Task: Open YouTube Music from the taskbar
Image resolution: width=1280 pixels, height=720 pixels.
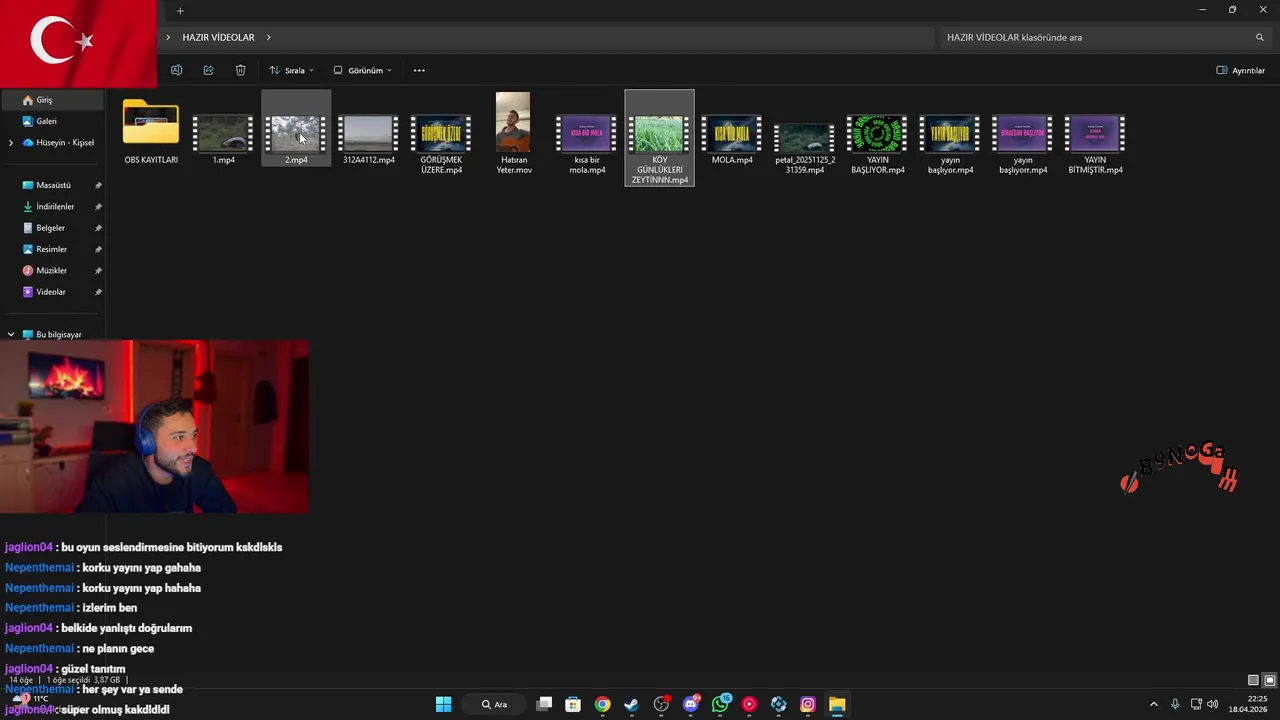Action: tap(749, 704)
